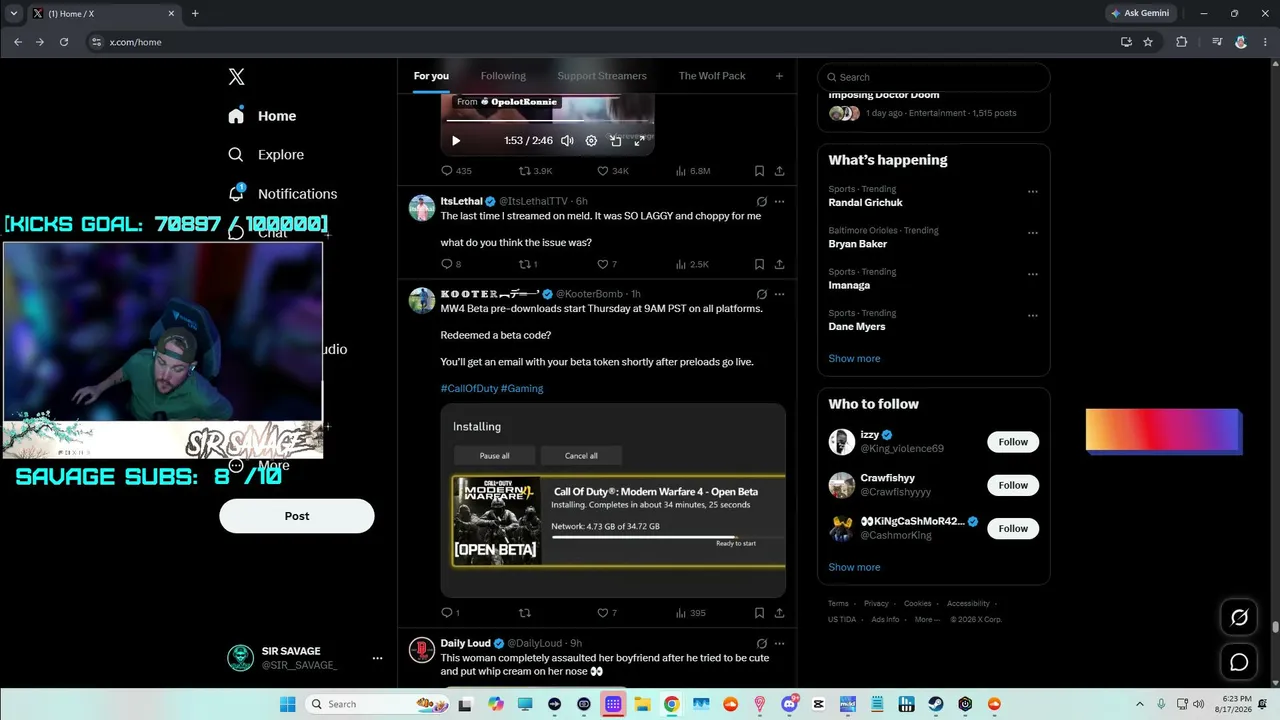Enter fullscreen on the video player

[639, 141]
